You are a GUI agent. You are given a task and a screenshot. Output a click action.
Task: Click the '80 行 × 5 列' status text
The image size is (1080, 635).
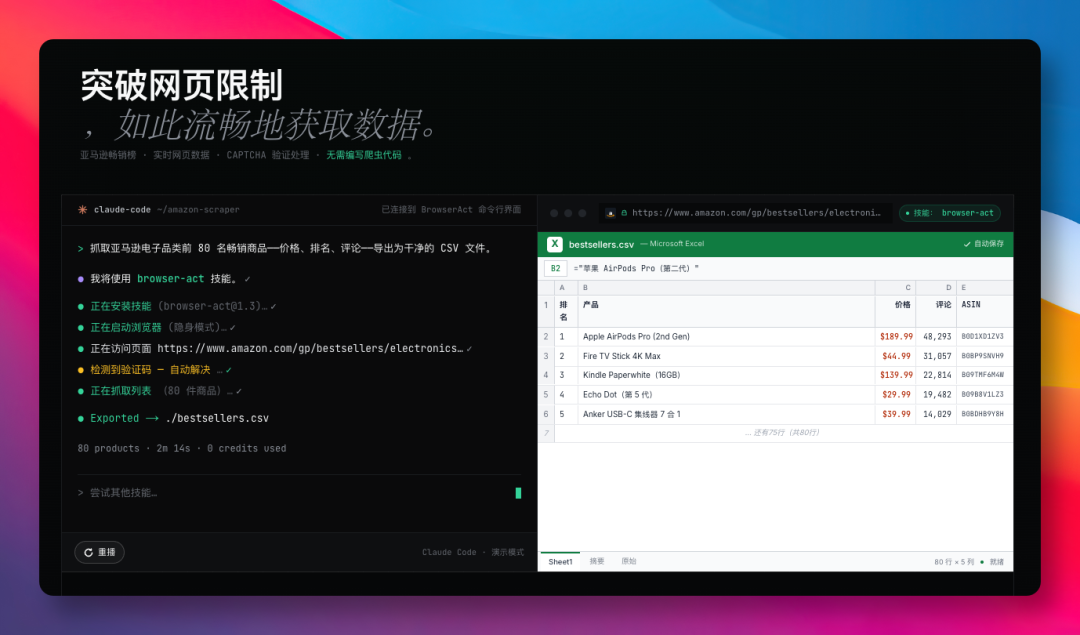[954, 562]
